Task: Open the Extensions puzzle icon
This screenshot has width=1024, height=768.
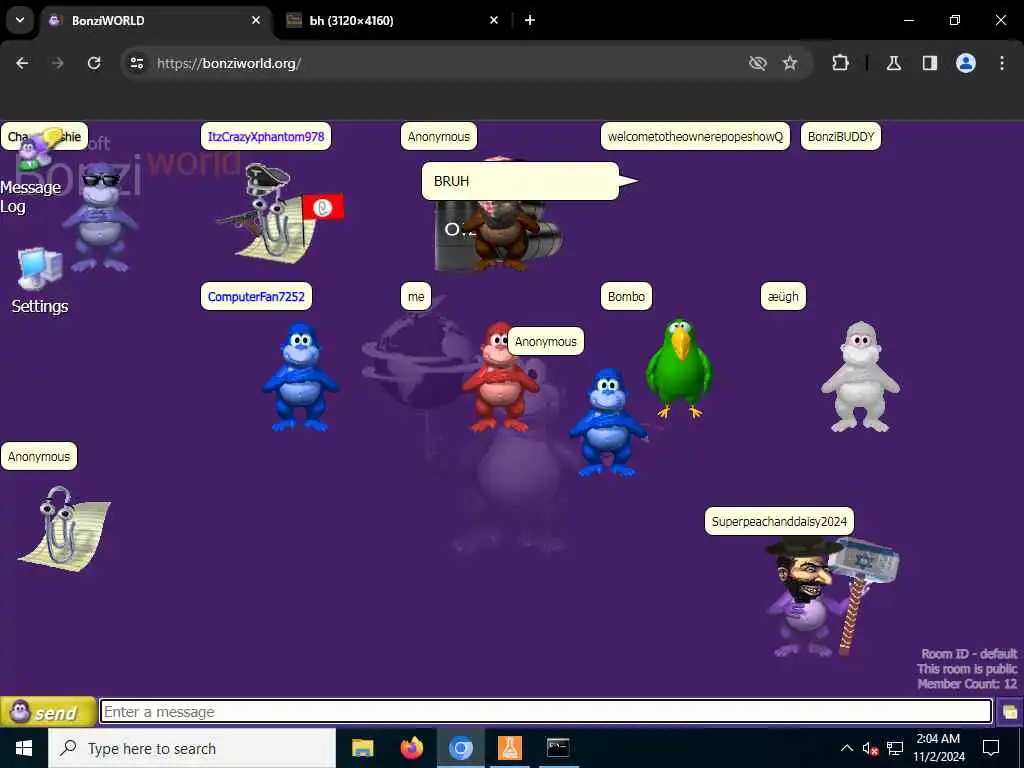Action: 840,63
